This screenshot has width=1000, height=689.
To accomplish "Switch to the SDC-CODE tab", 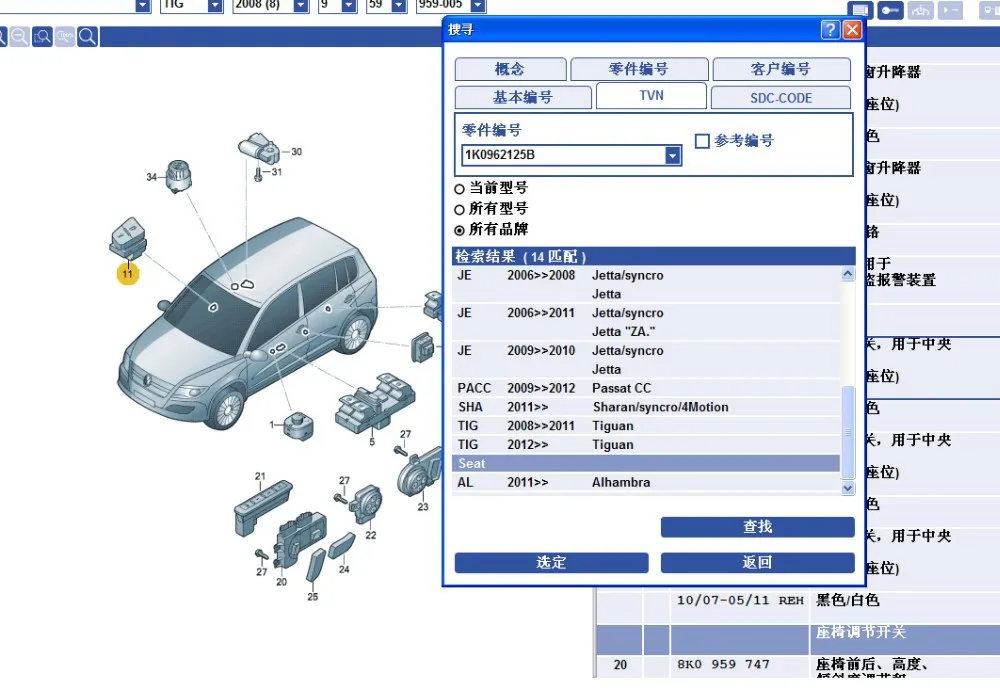I will (781, 98).
